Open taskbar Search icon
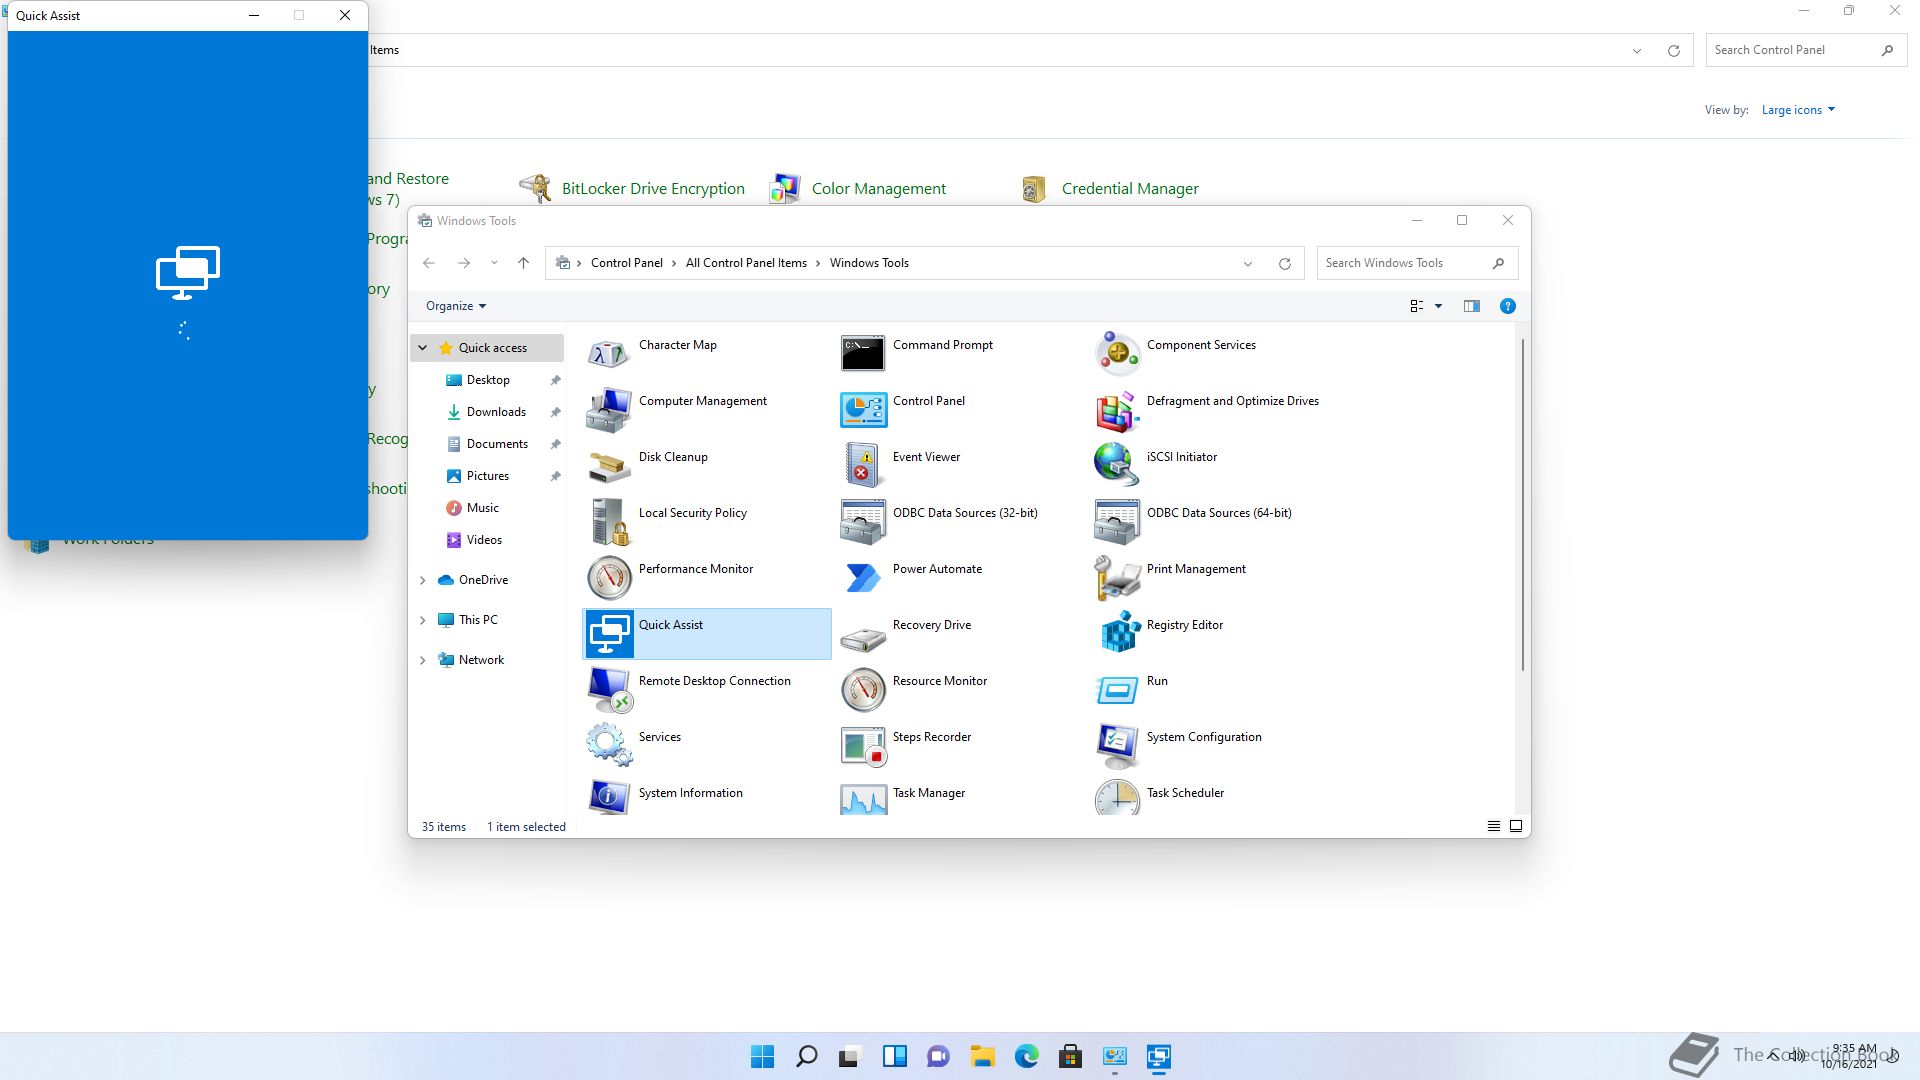Screen dimensions: 1920x1080 (x=806, y=1056)
